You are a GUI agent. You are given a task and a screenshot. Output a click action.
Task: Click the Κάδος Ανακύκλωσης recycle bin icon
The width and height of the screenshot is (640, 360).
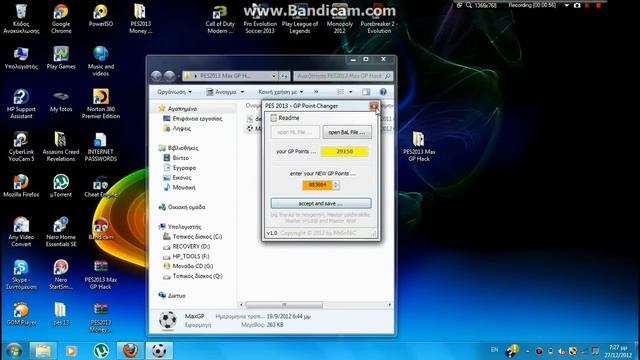click(x=21, y=19)
